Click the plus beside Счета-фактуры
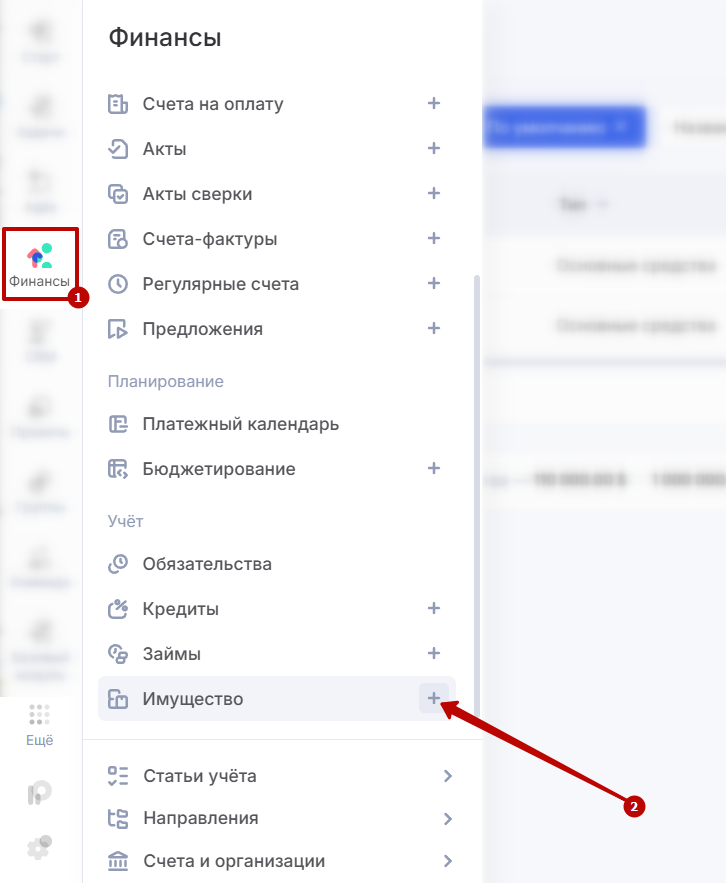 click(x=434, y=239)
